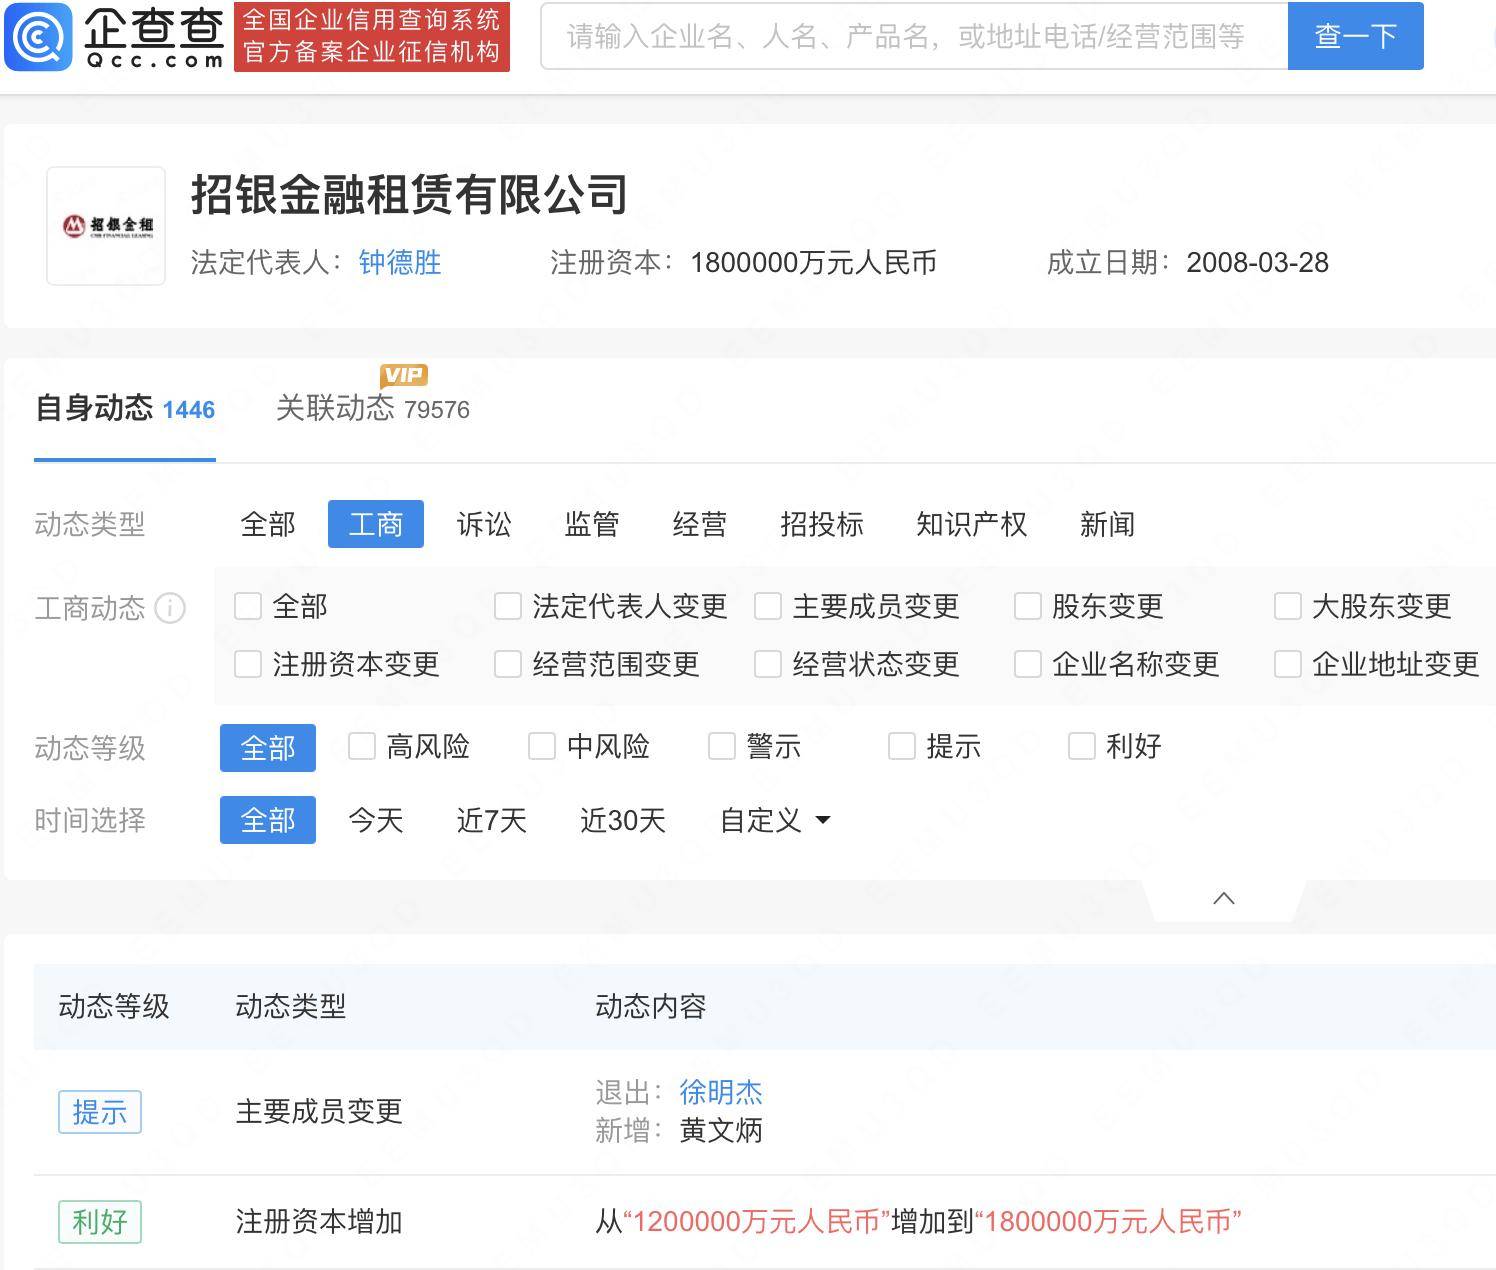Check 经营状态变更 checkbox
The width and height of the screenshot is (1496, 1270).
(768, 664)
